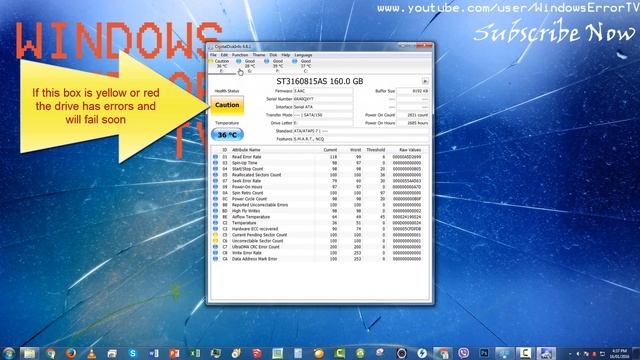The height and width of the screenshot is (360, 640).
Task: Open the Windows Start menu
Action: coord(9,353)
